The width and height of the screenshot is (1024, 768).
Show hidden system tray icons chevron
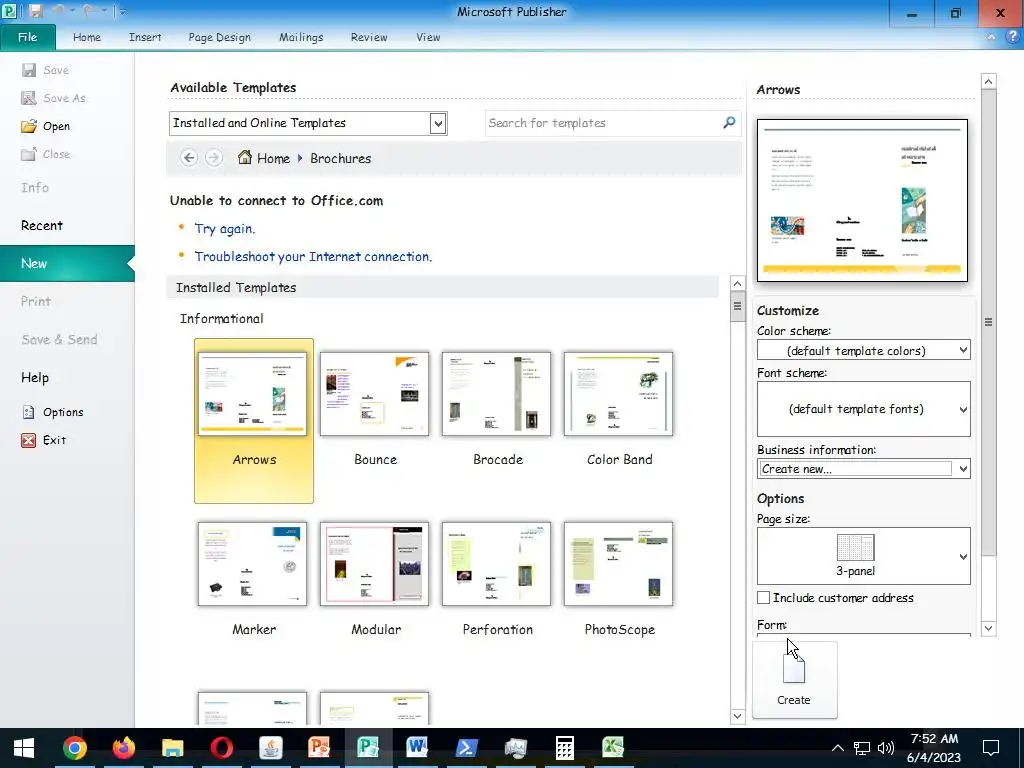tap(838, 748)
